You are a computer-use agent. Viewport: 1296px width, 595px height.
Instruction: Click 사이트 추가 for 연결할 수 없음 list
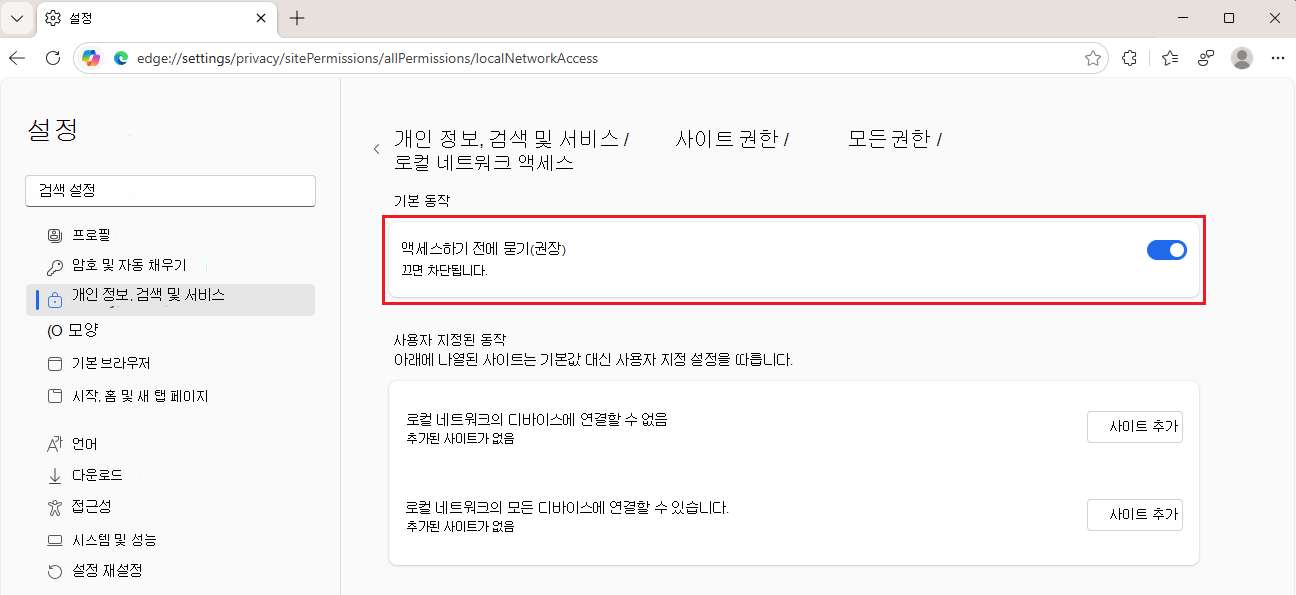point(1135,427)
